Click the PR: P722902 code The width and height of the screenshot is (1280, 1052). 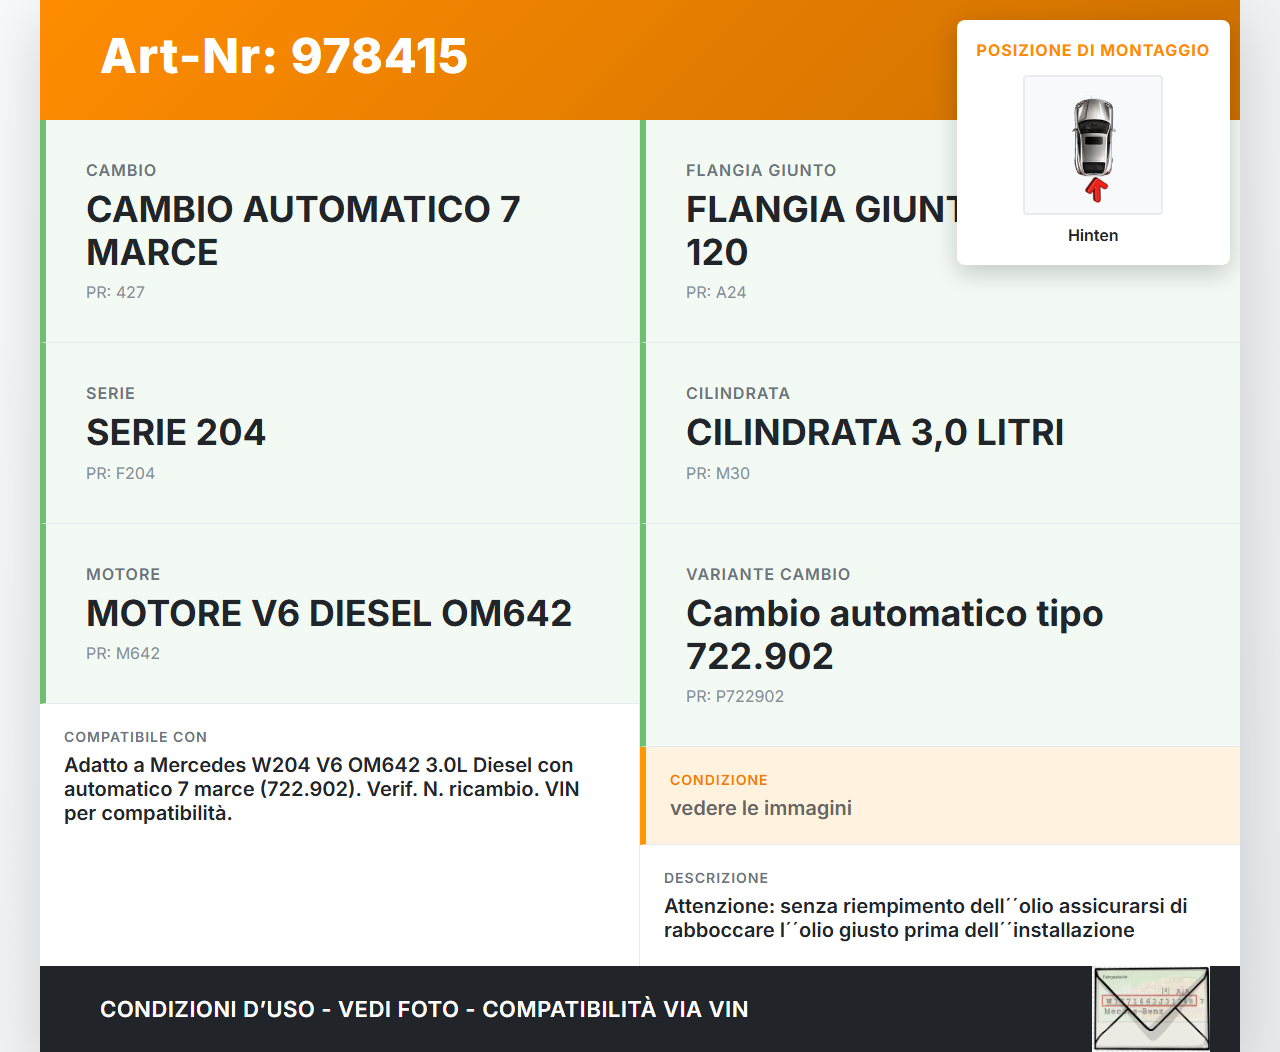click(734, 696)
